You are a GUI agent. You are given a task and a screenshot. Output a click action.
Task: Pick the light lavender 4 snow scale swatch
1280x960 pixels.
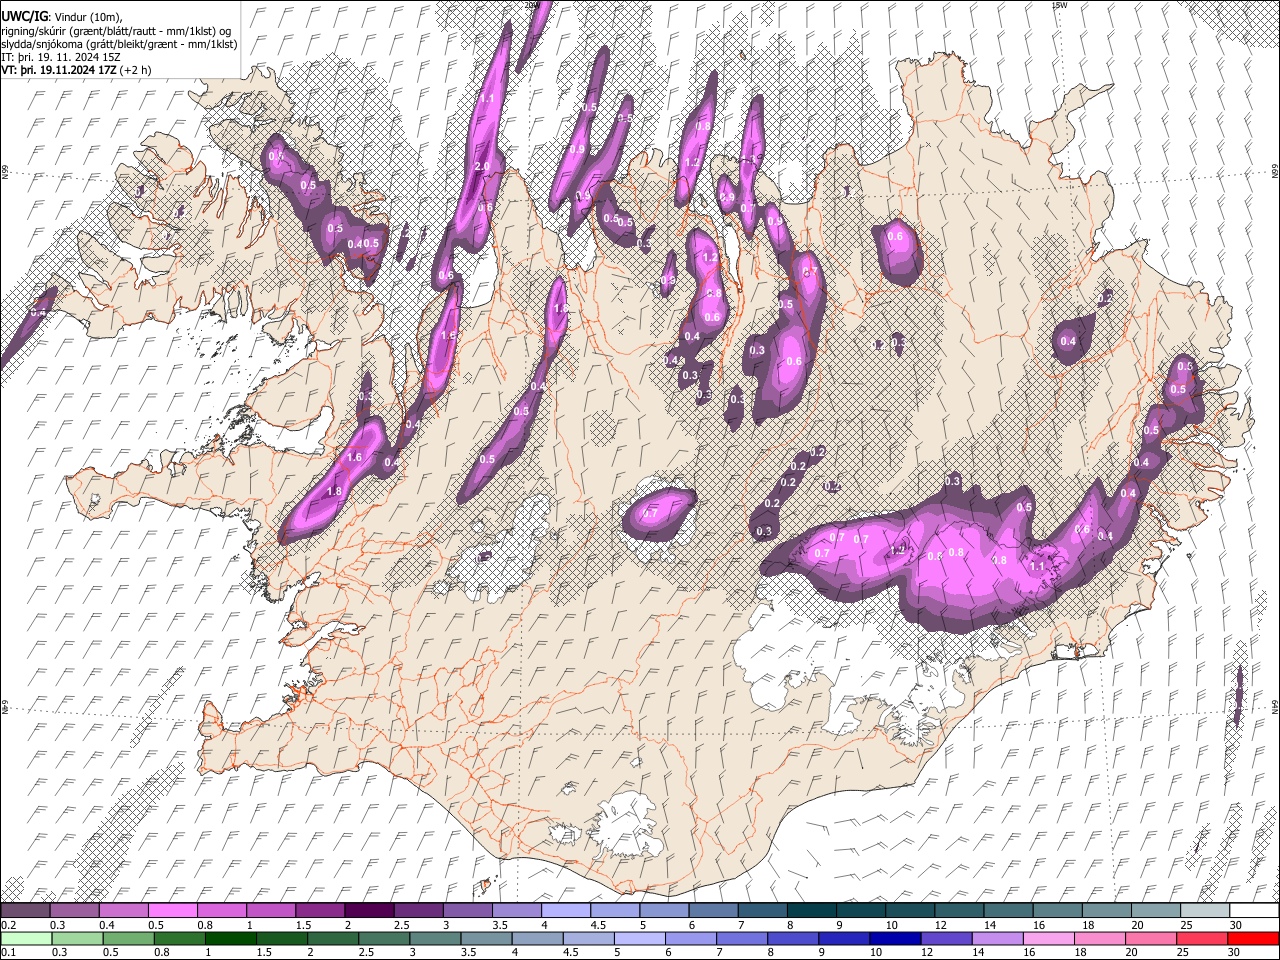point(565,910)
